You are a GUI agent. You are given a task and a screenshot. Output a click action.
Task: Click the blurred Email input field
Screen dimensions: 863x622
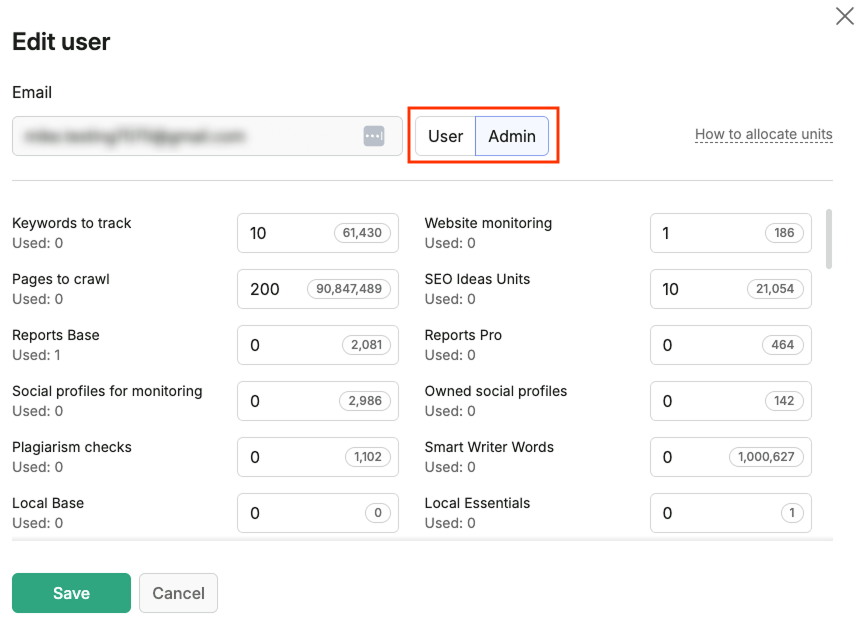tap(207, 136)
